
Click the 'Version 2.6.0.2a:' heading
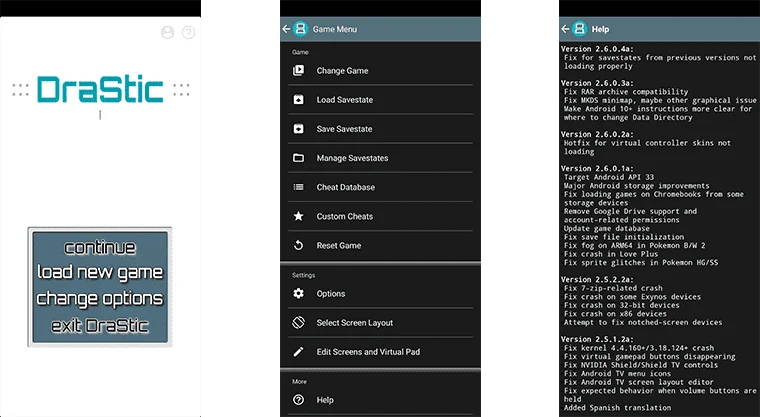coord(597,134)
